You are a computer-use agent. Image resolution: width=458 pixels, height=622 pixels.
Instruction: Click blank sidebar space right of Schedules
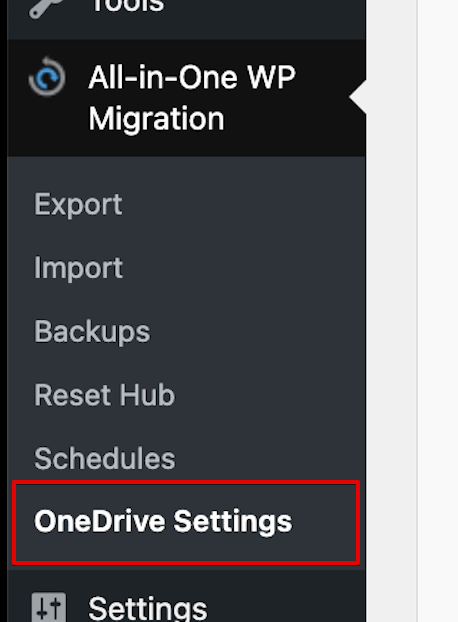point(270,458)
